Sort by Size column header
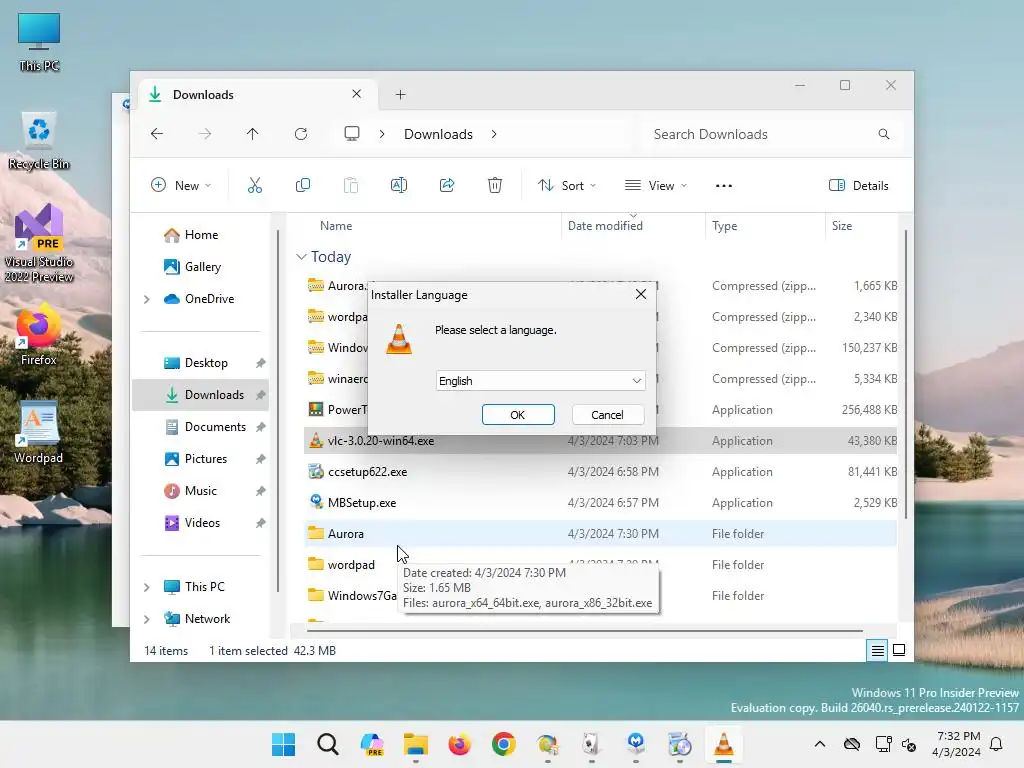 point(842,226)
